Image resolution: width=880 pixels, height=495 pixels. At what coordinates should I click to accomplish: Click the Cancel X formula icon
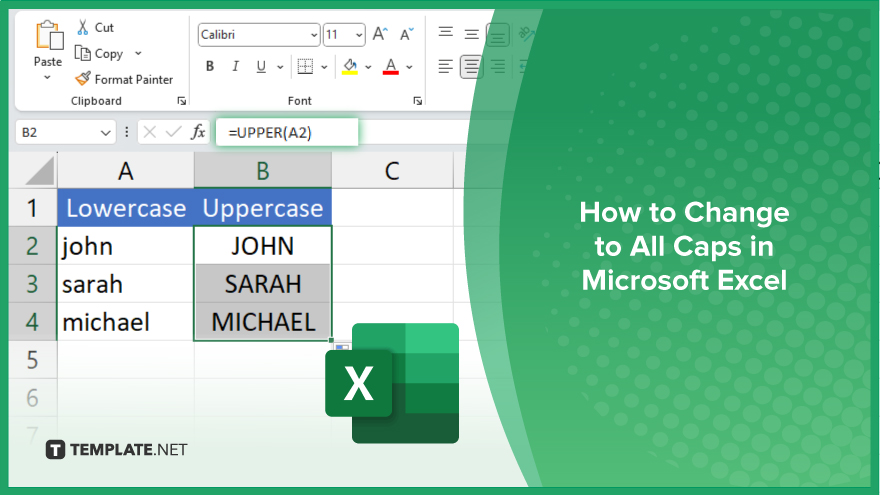(x=149, y=132)
